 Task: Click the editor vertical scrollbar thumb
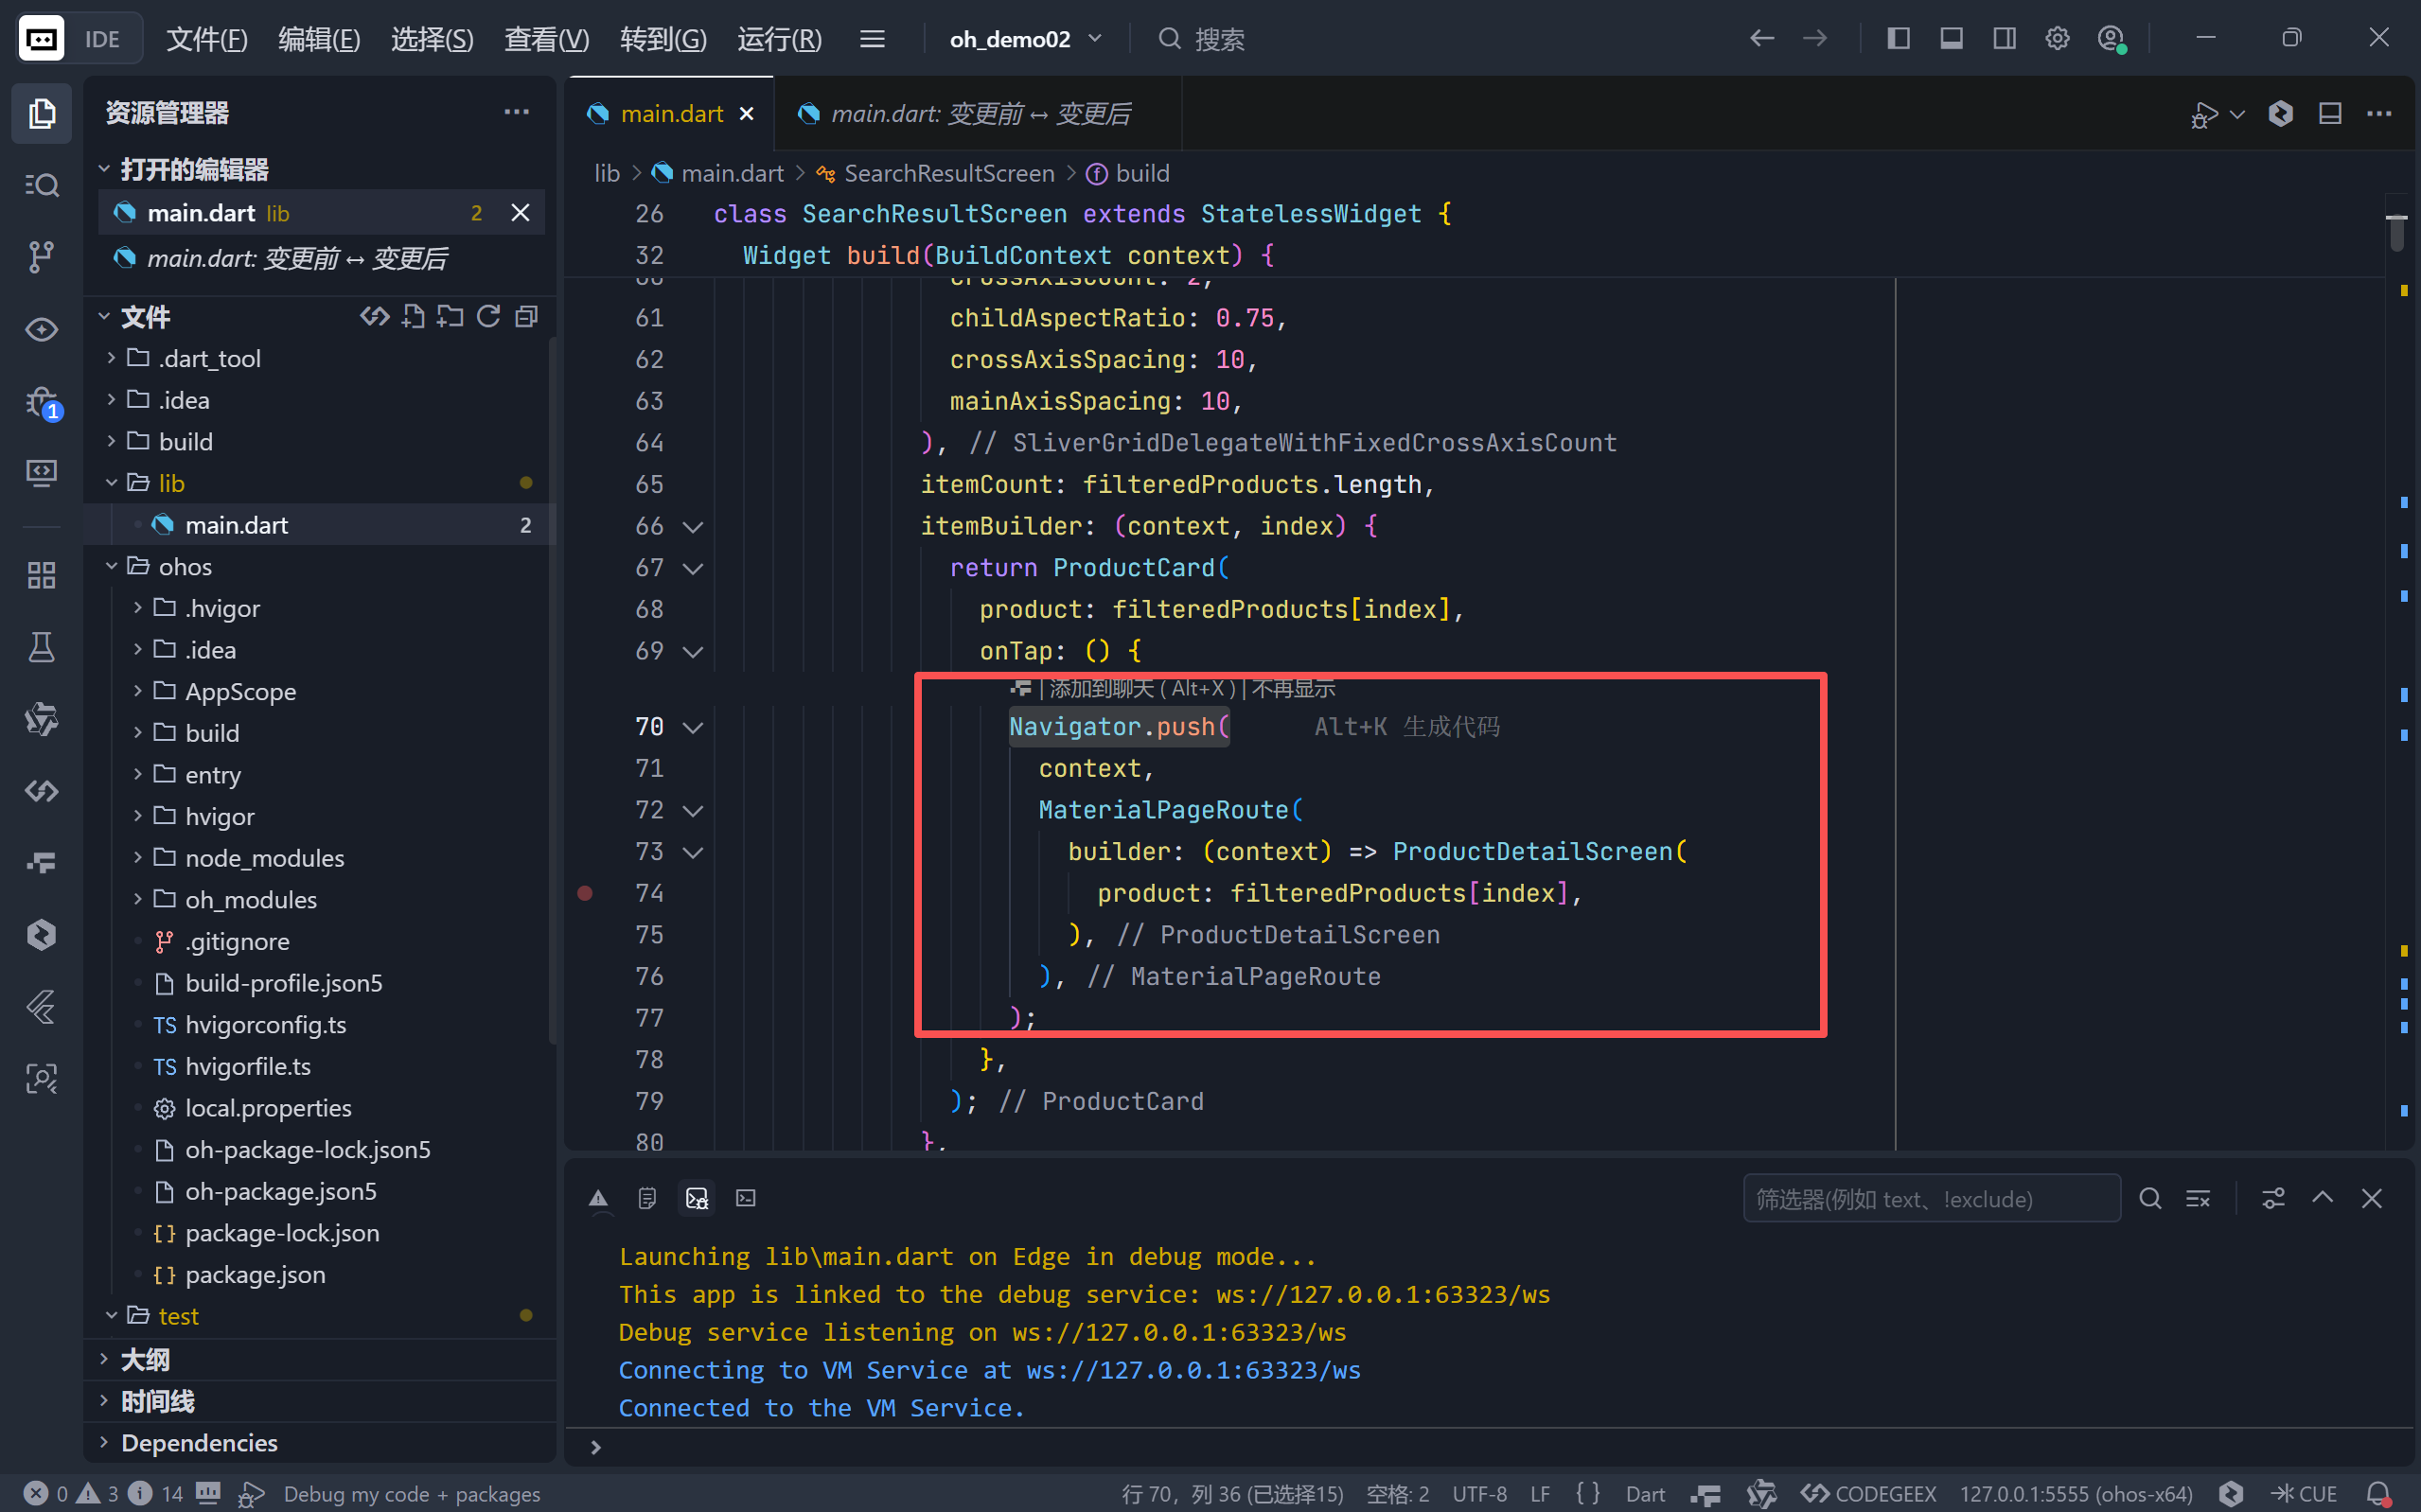2397,232
